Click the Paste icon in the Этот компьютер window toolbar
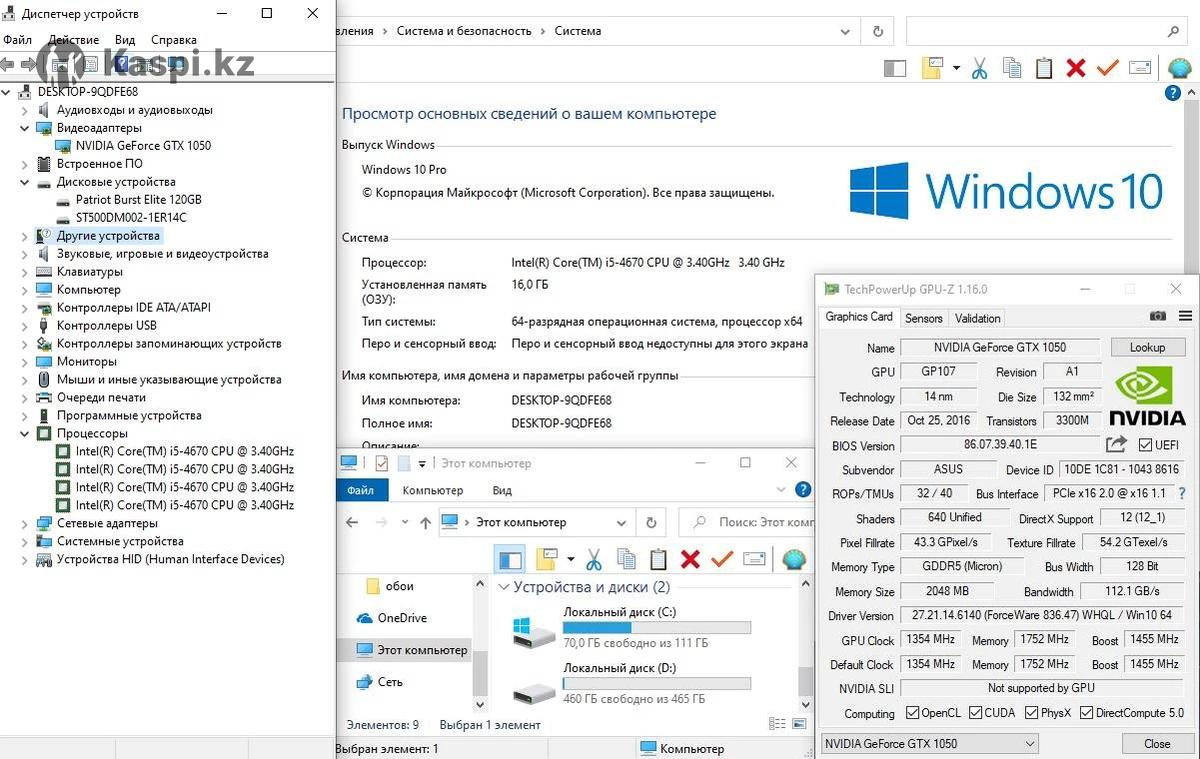 [x=658, y=559]
